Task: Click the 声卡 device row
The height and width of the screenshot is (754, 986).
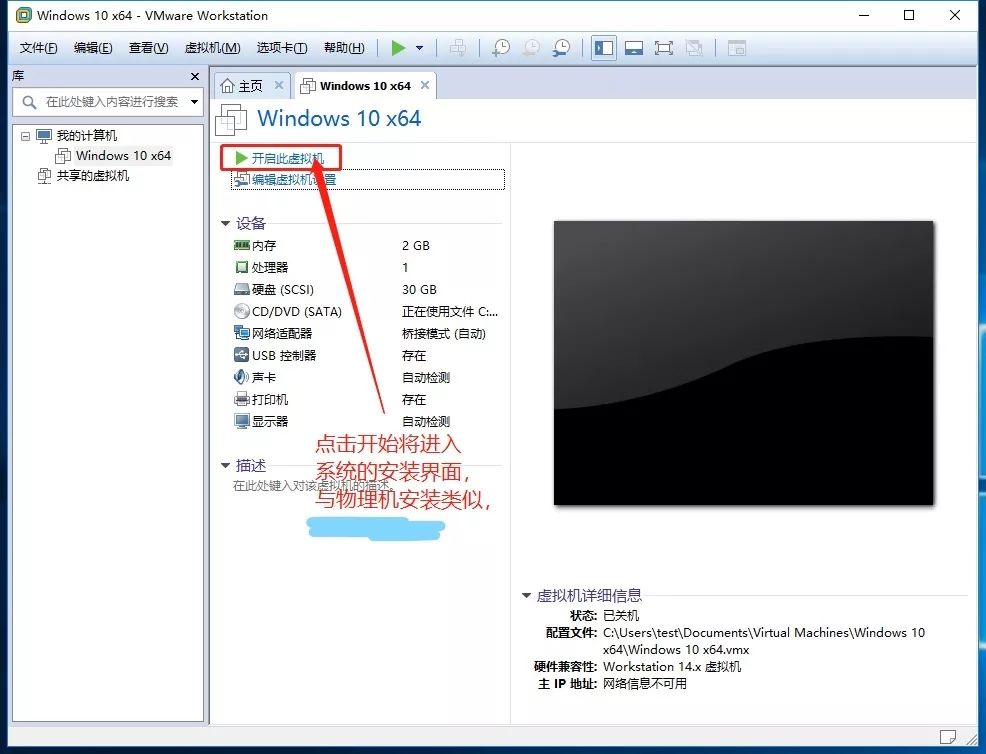Action: pos(366,377)
